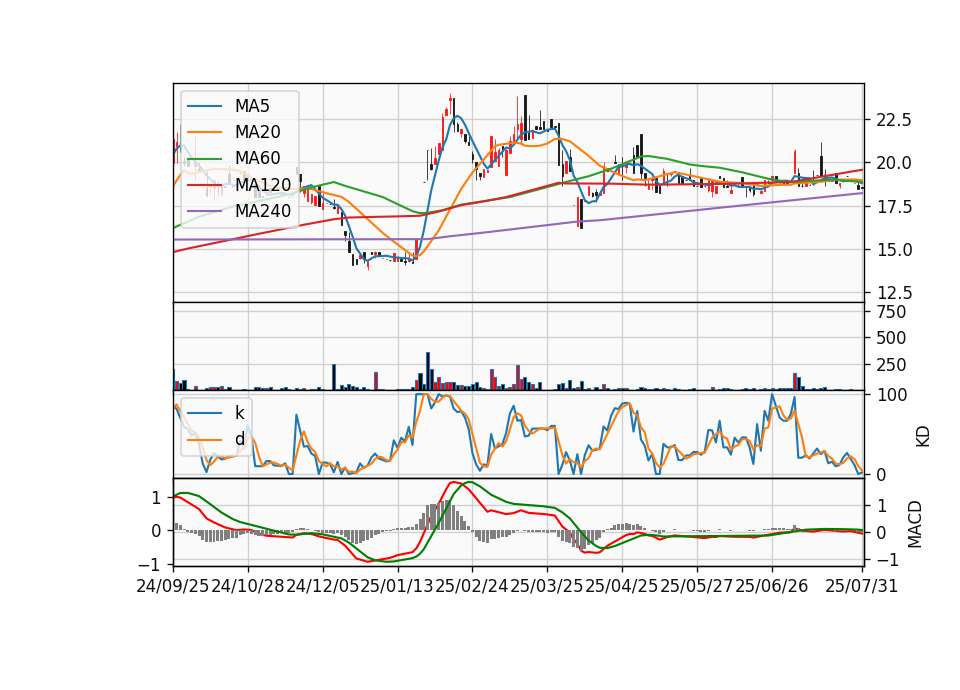Screen dimensions: 960x690
Task: Click the tallest volume bar in January
Action: point(428,371)
